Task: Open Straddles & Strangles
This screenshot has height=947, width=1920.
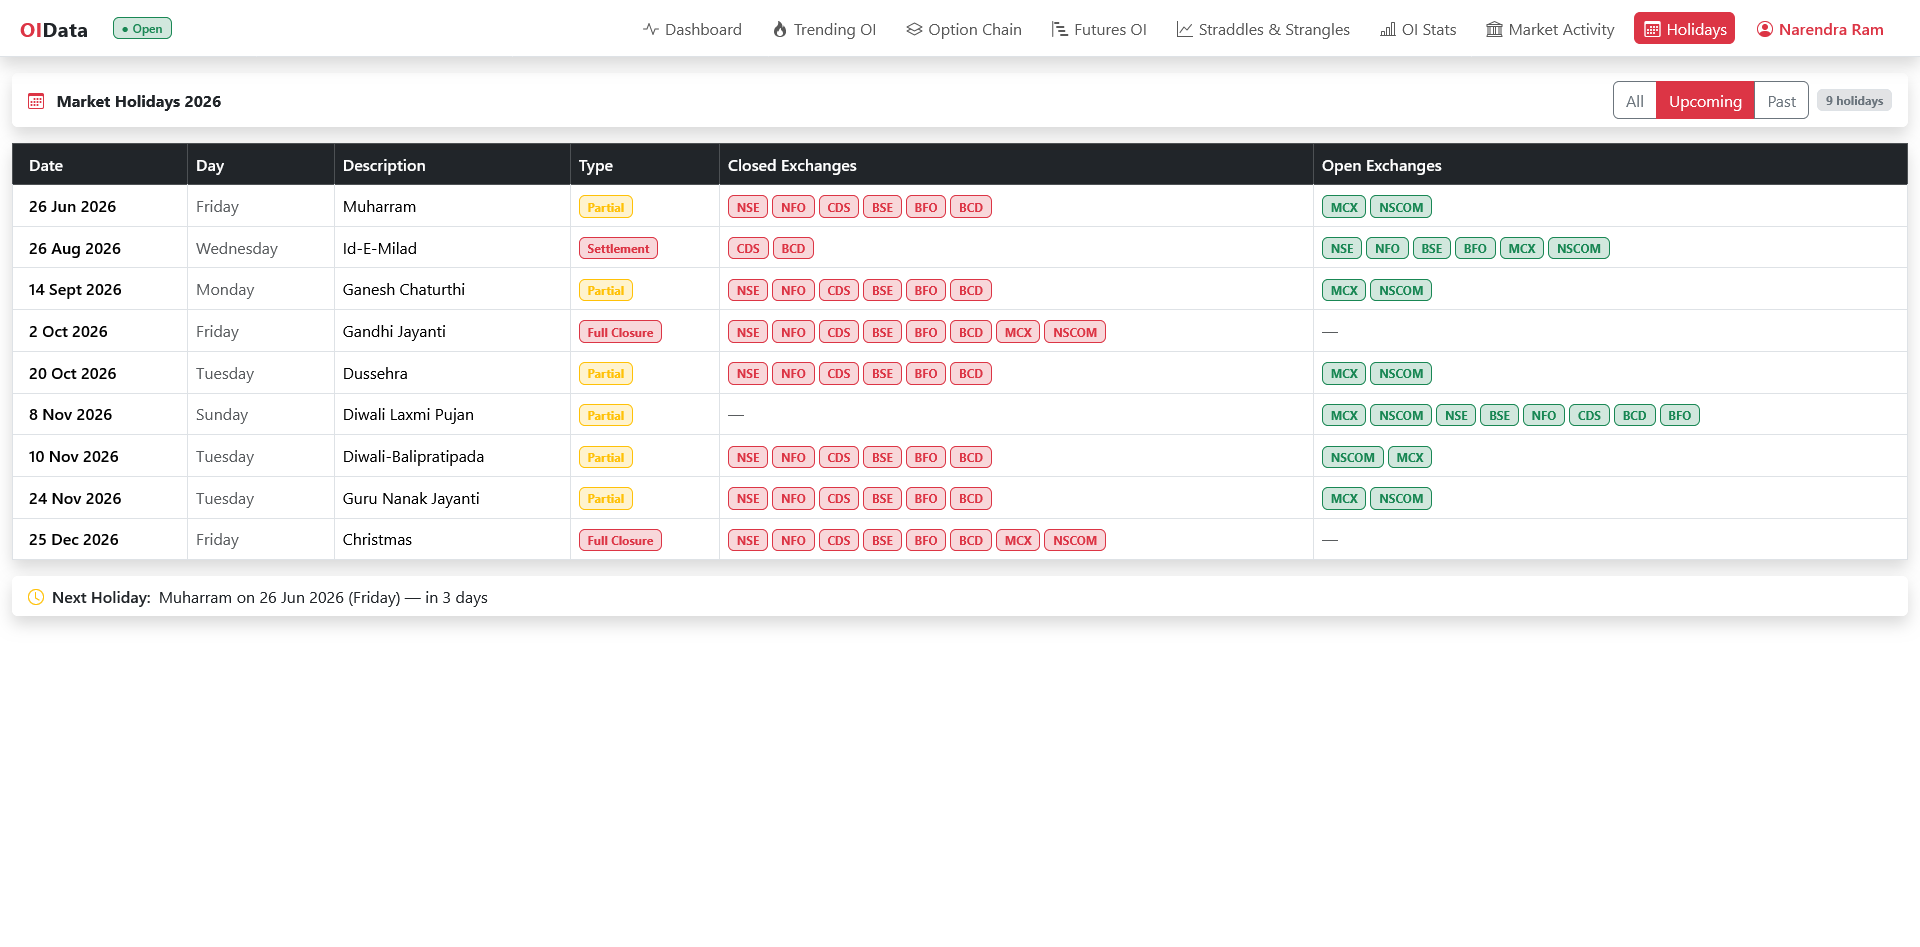Action: [x=1263, y=29]
